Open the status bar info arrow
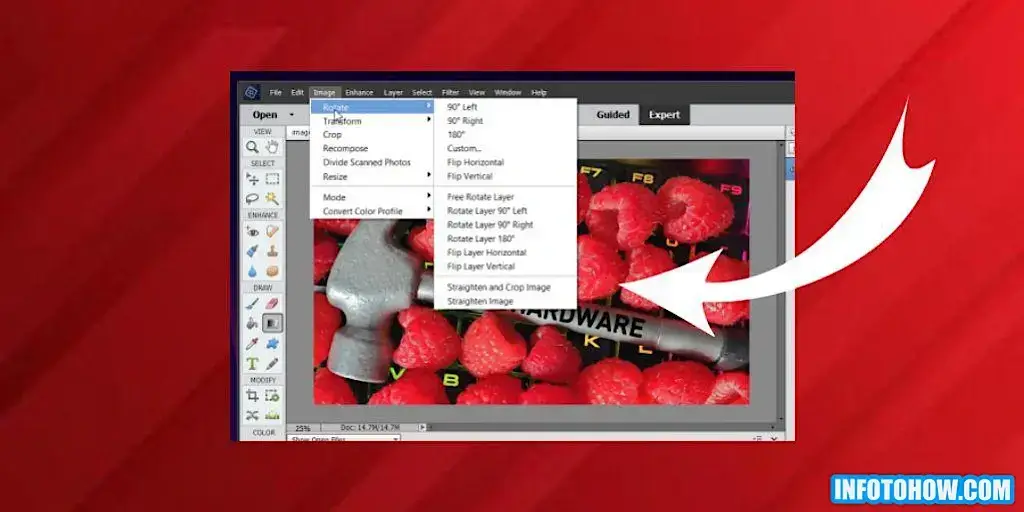The height and width of the screenshot is (512, 1024). click(422, 427)
